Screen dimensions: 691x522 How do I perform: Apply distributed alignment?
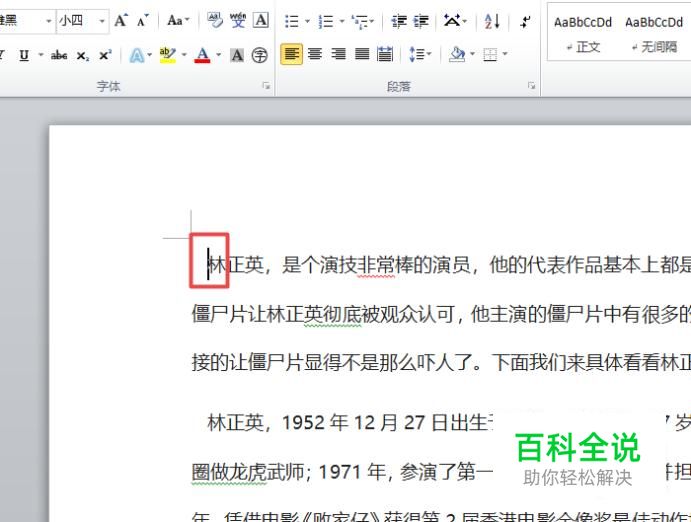point(386,54)
